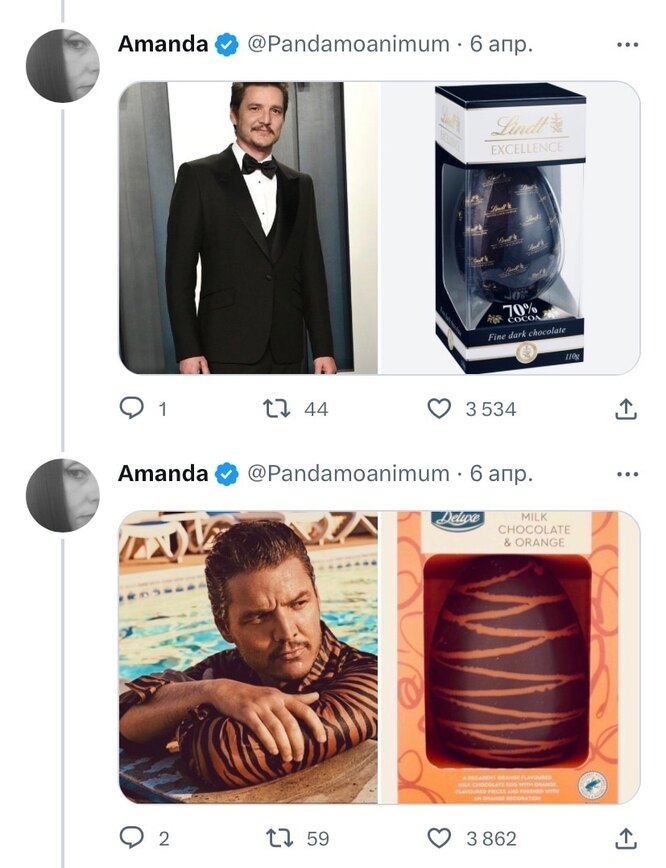Click @Pandamoanimum handle in second tweet
This screenshot has height=868, width=666.
[x=348, y=473]
